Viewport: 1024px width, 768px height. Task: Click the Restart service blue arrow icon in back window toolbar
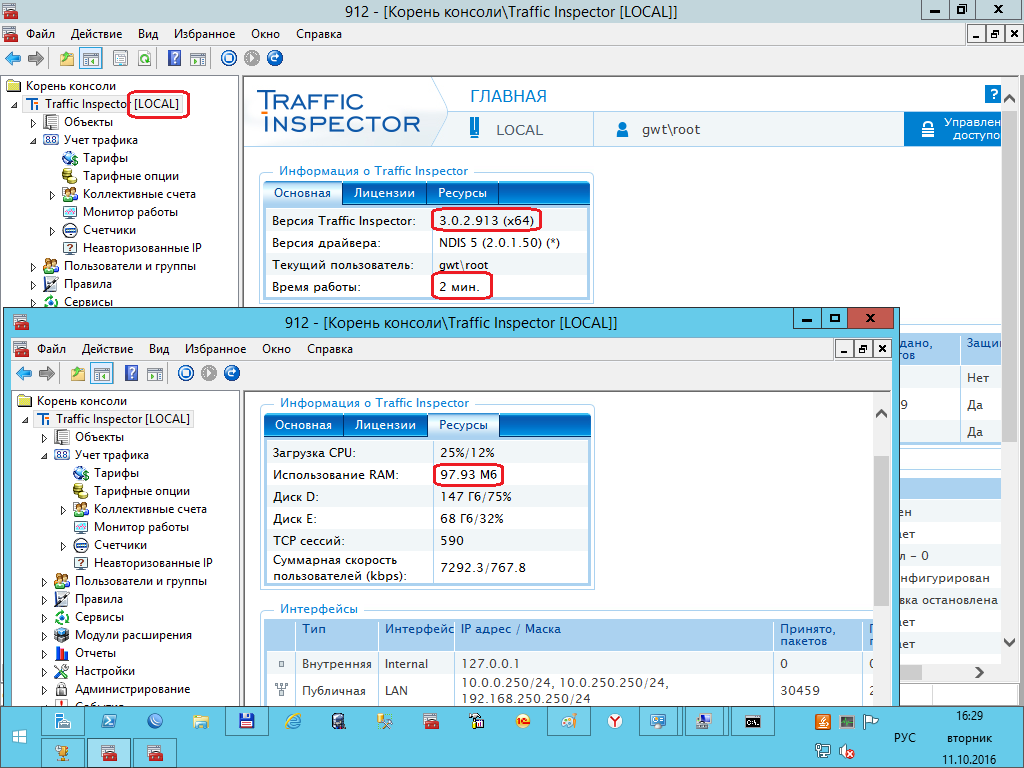pos(275,58)
